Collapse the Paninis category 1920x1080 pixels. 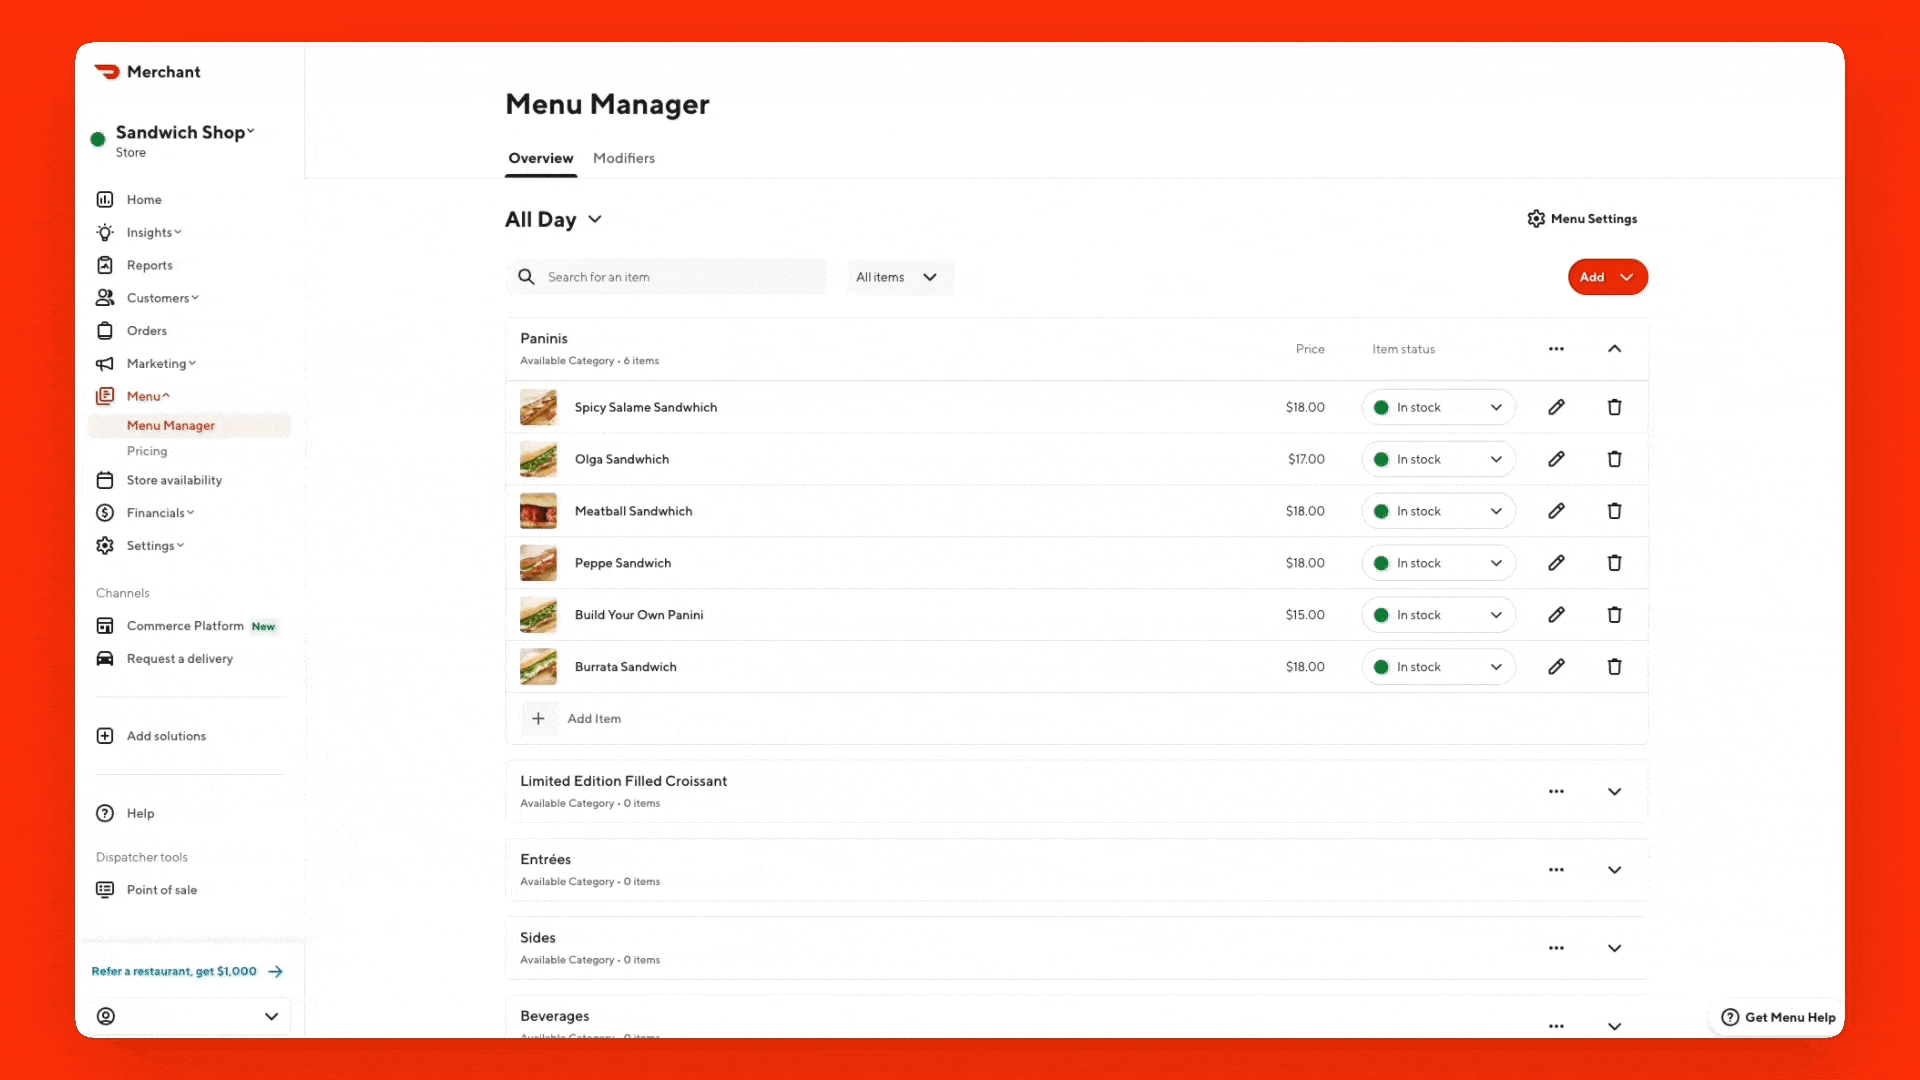pos(1614,349)
